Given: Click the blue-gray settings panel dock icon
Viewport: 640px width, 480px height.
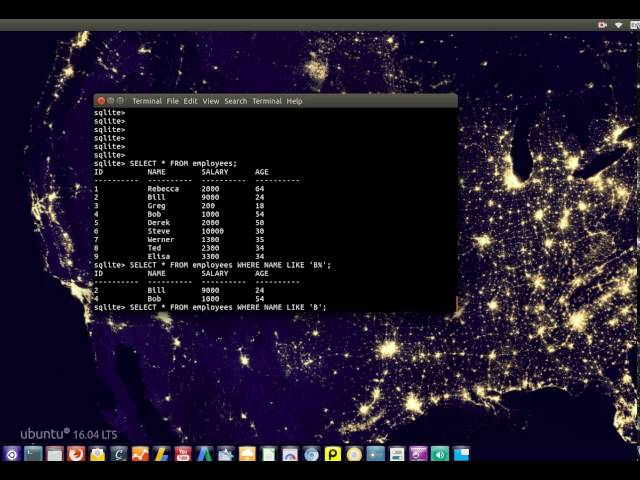Looking at the screenshot, I should pyautogui.click(x=376, y=454).
